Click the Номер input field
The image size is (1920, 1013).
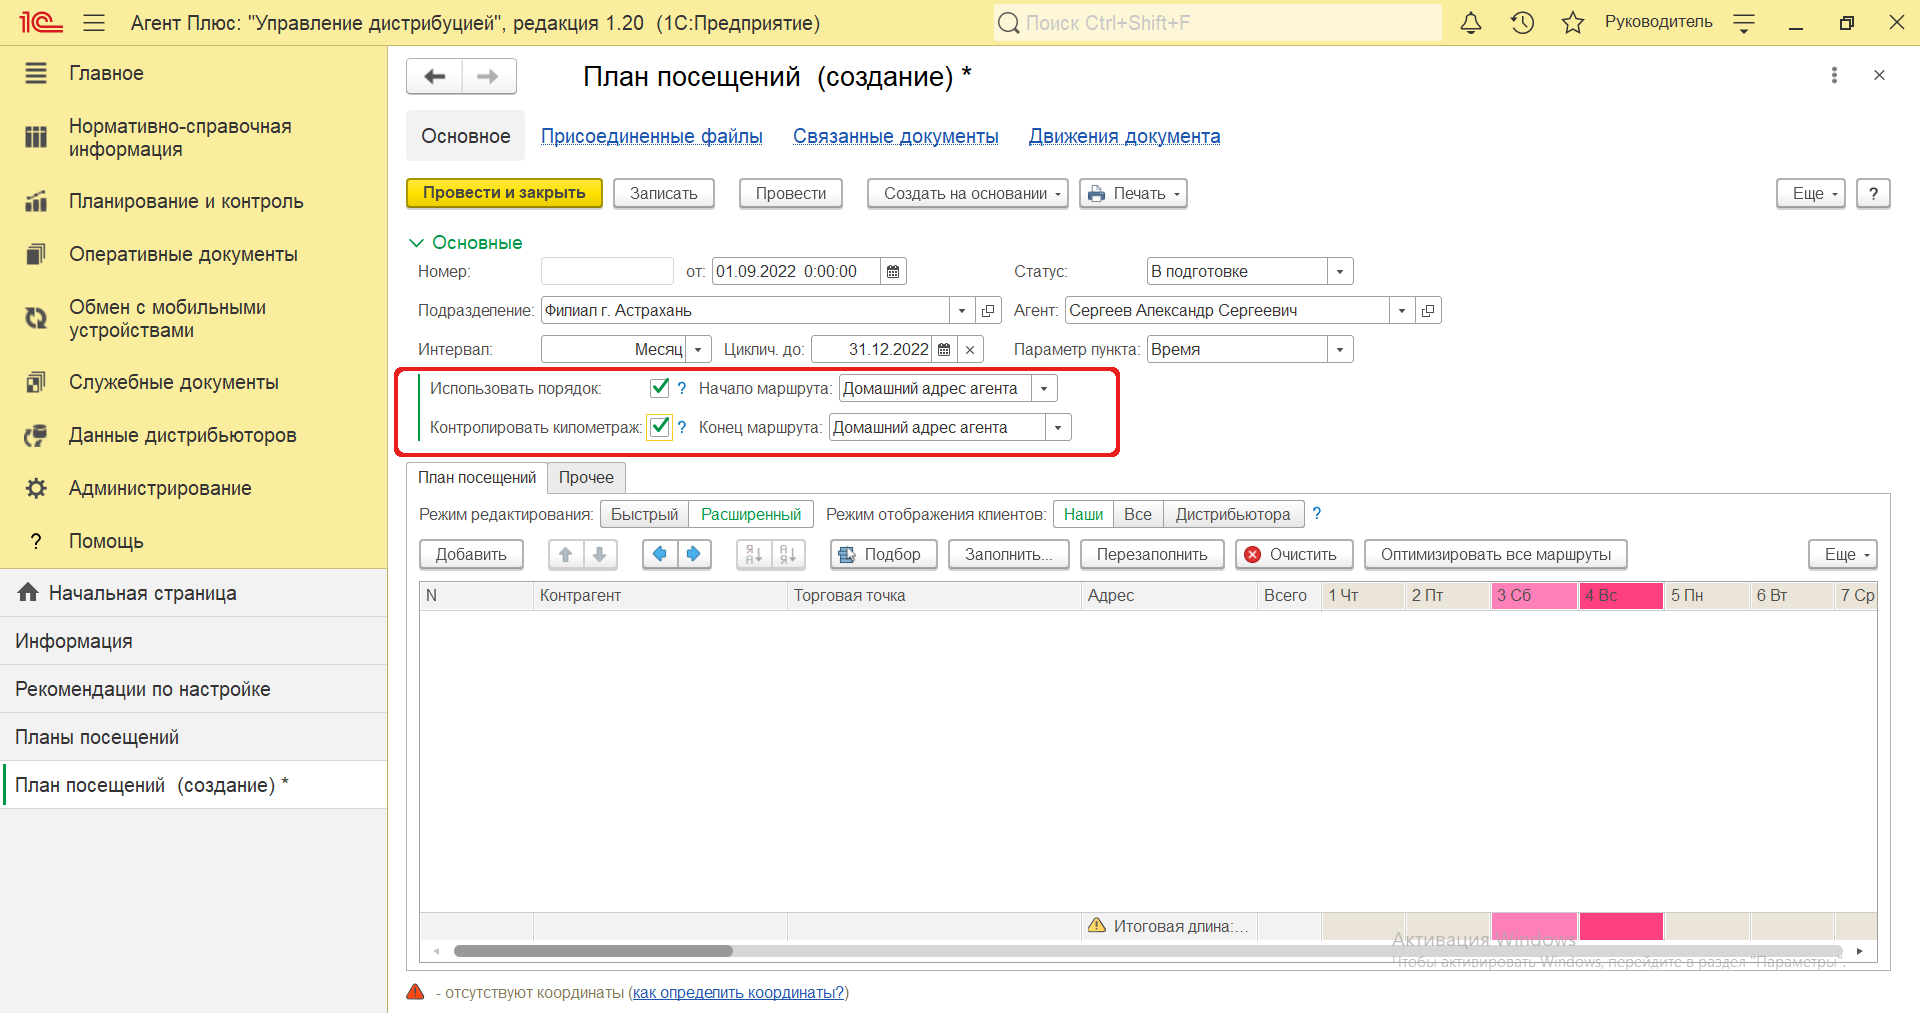tap(607, 271)
